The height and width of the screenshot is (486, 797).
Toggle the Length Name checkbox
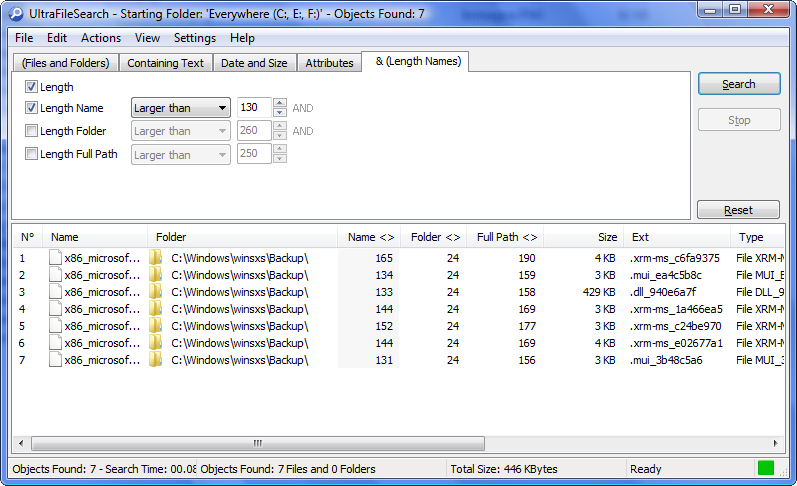pos(31,108)
